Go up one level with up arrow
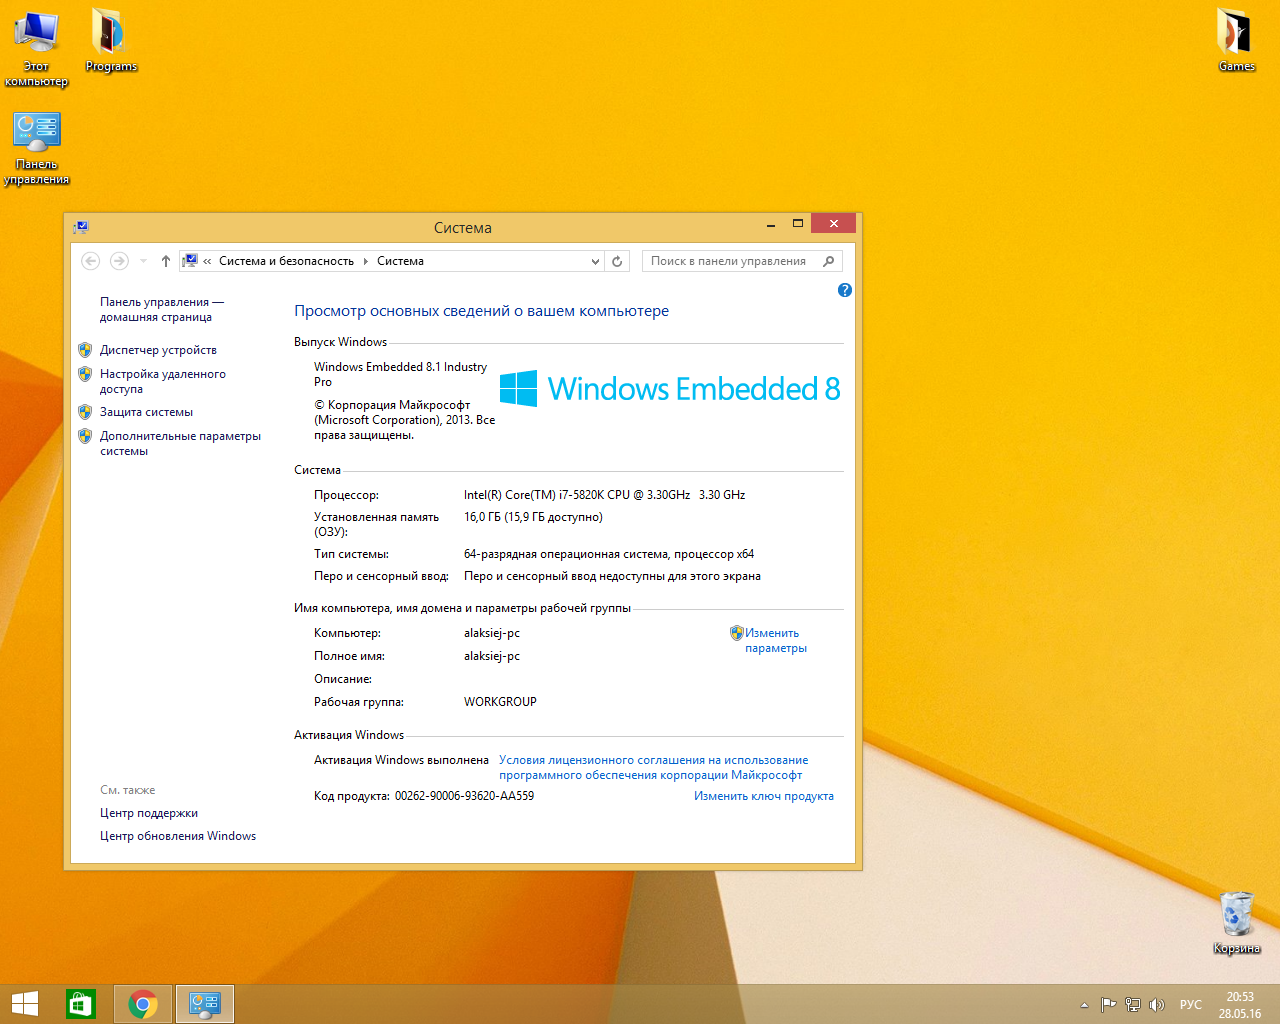 [x=166, y=261]
